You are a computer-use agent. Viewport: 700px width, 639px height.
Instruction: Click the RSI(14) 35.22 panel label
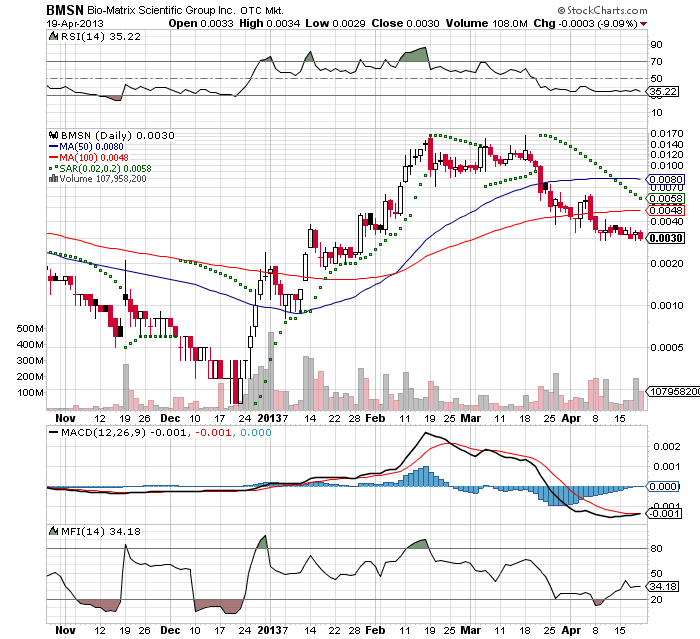click(100, 36)
